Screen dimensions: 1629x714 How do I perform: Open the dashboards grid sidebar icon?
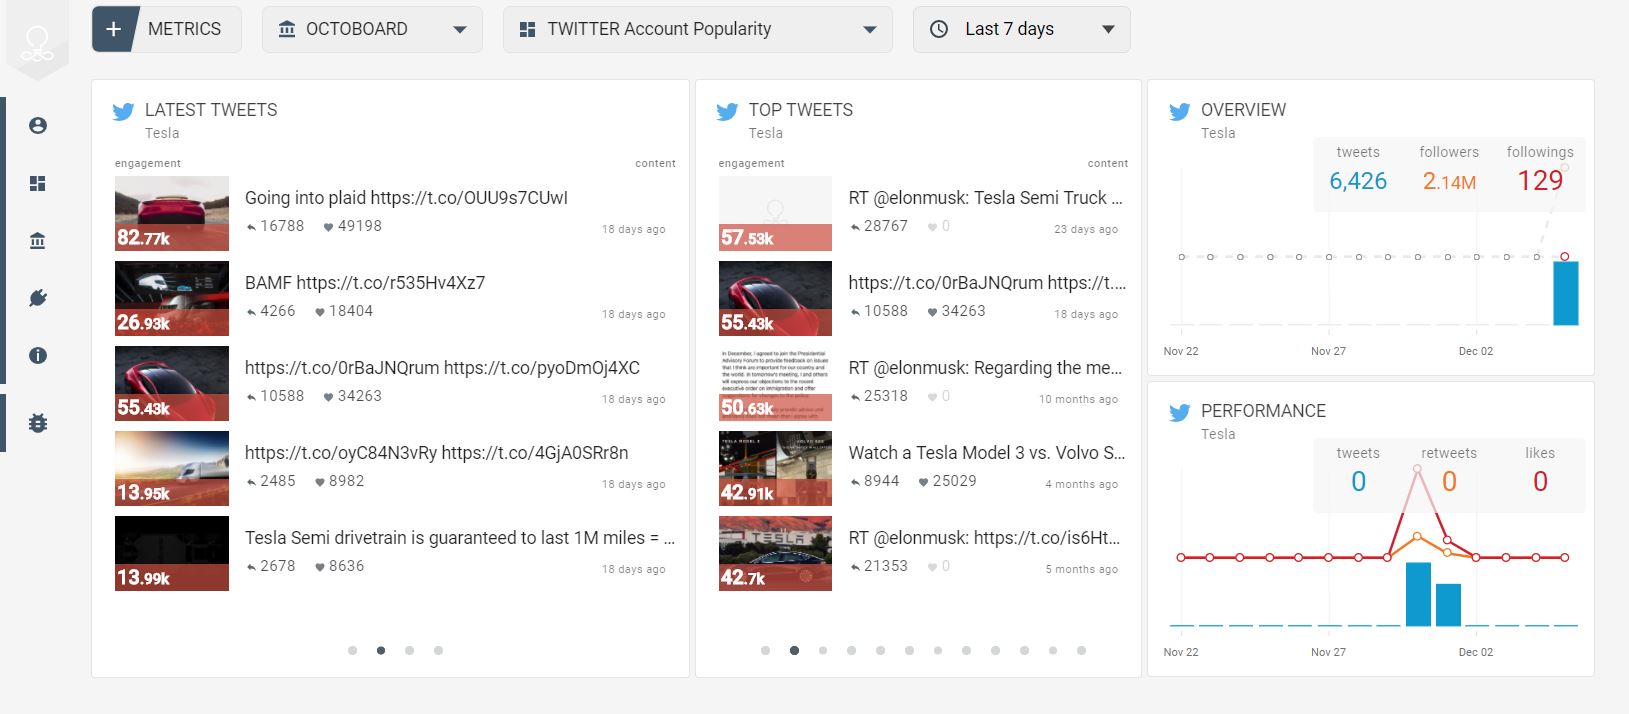click(x=38, y=183)
